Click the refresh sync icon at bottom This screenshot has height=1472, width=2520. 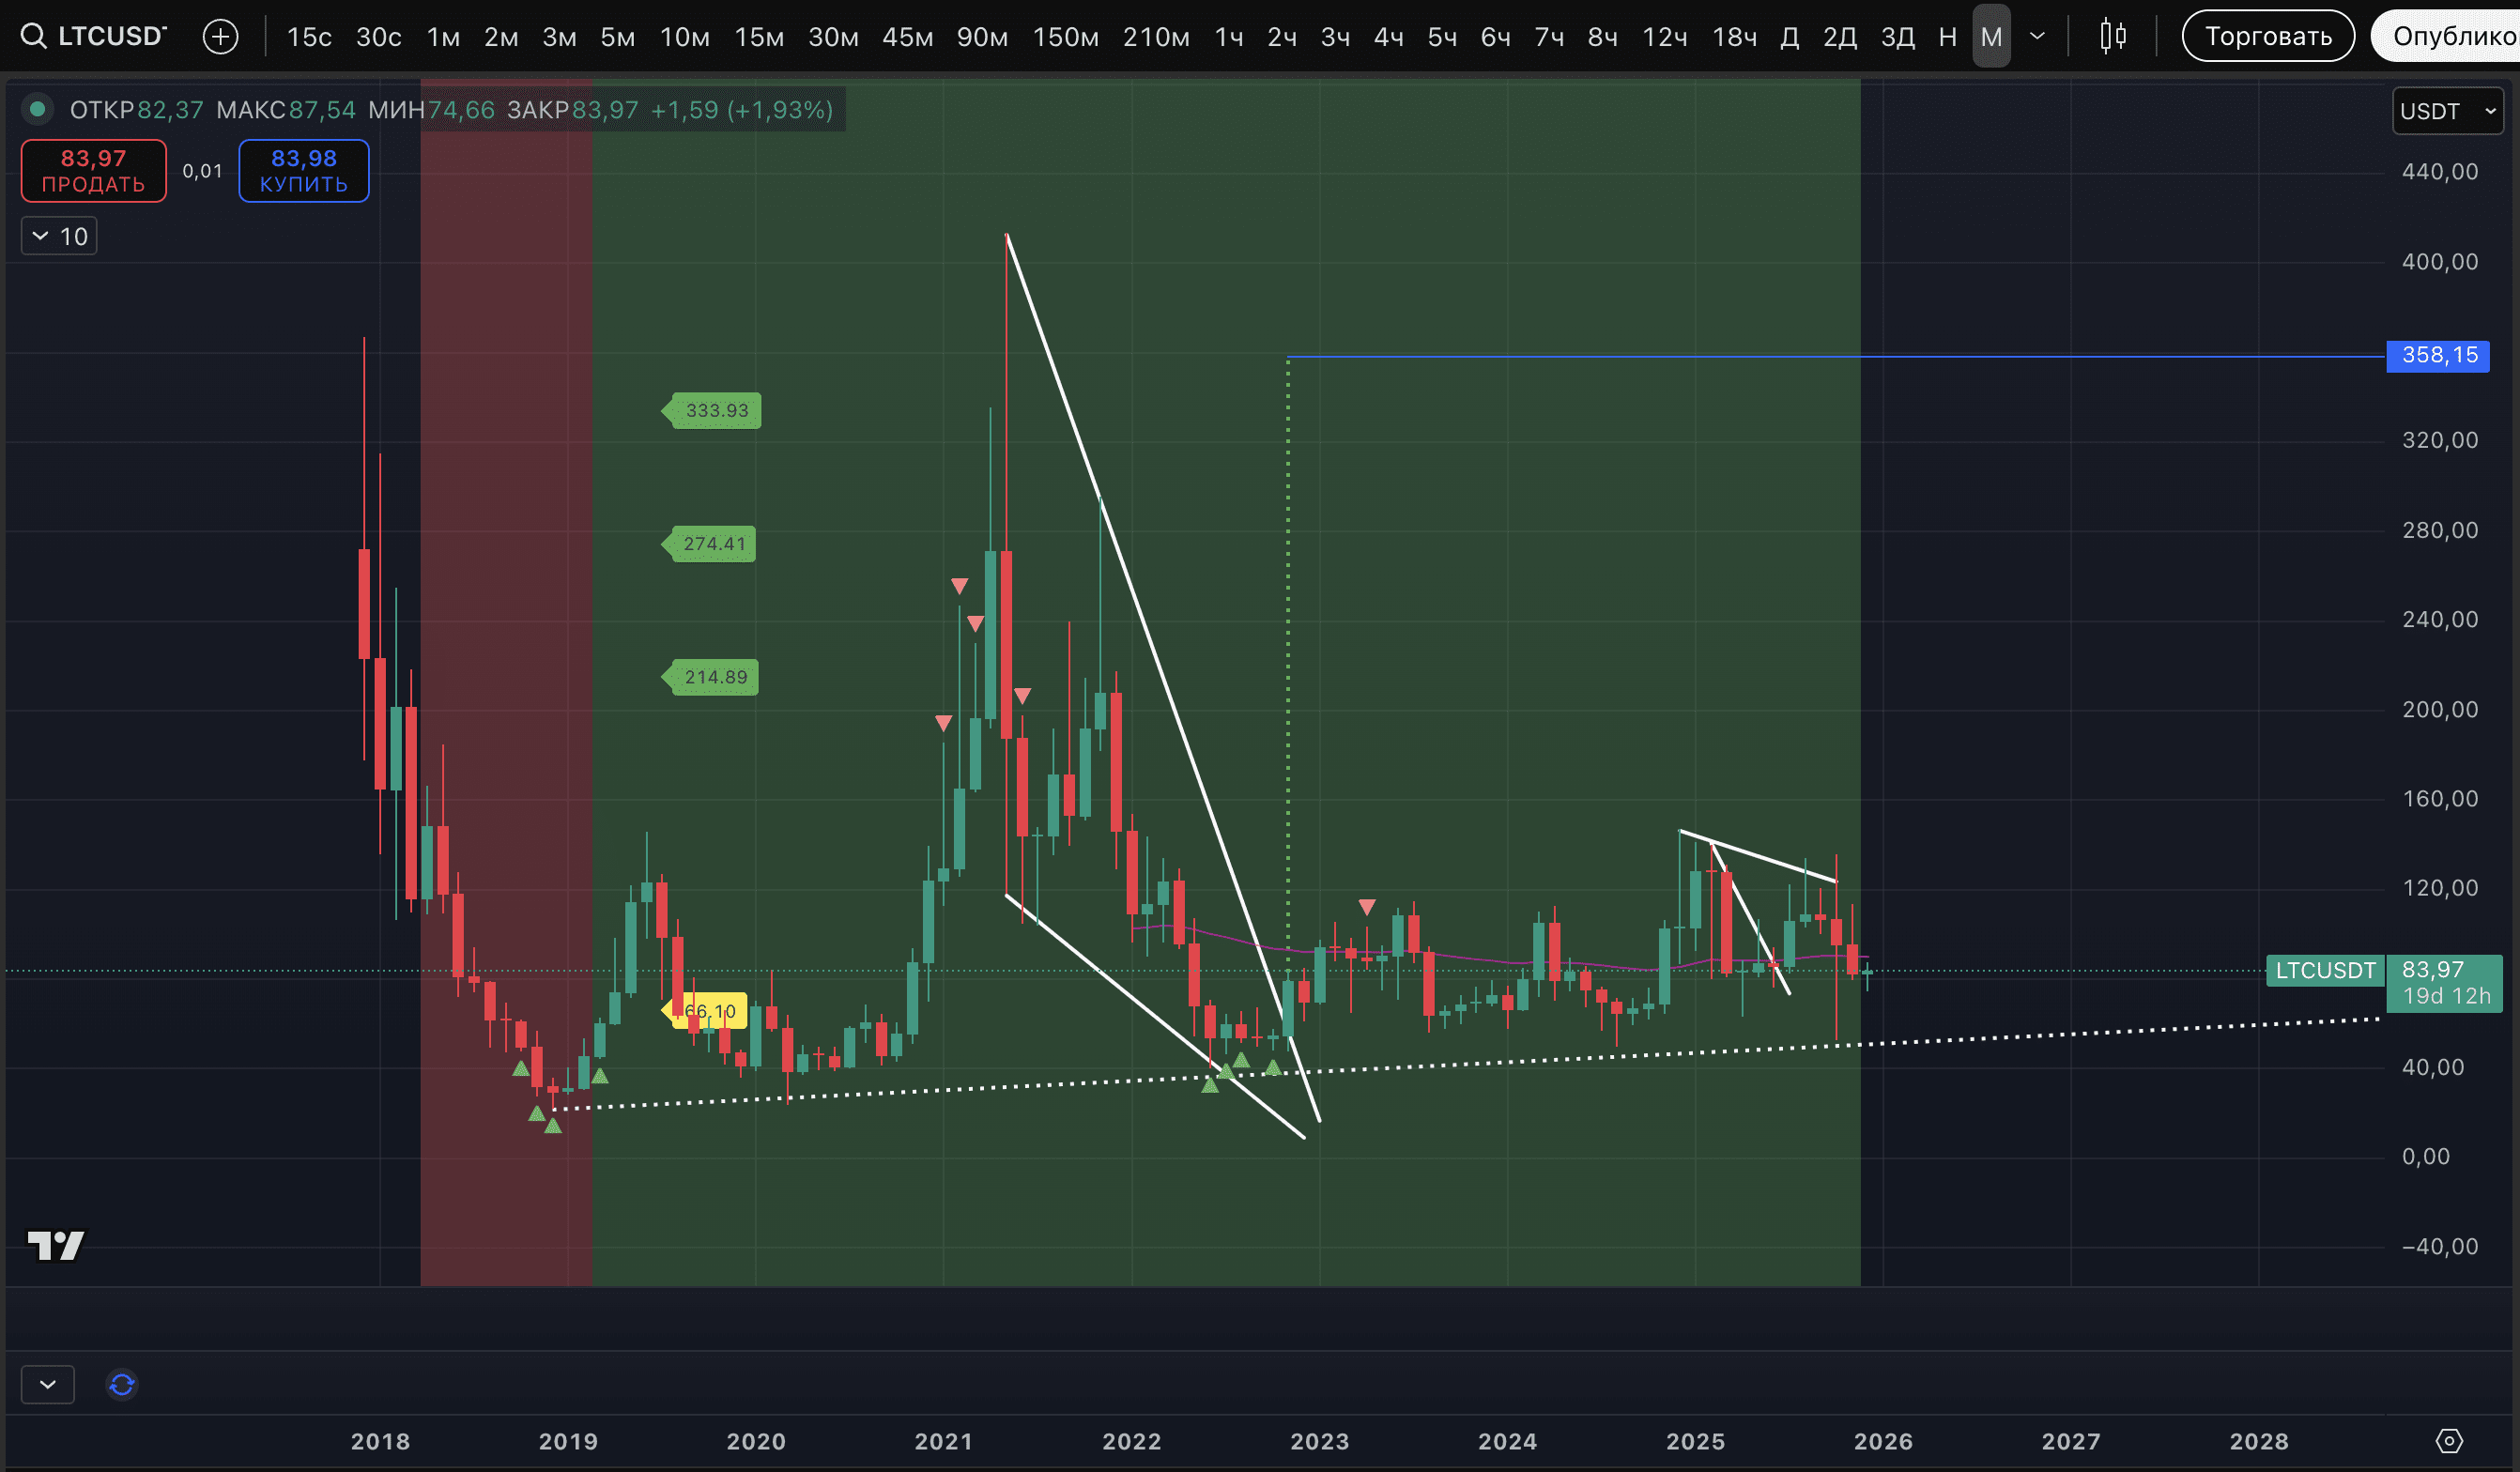(x=122, y=1384)
